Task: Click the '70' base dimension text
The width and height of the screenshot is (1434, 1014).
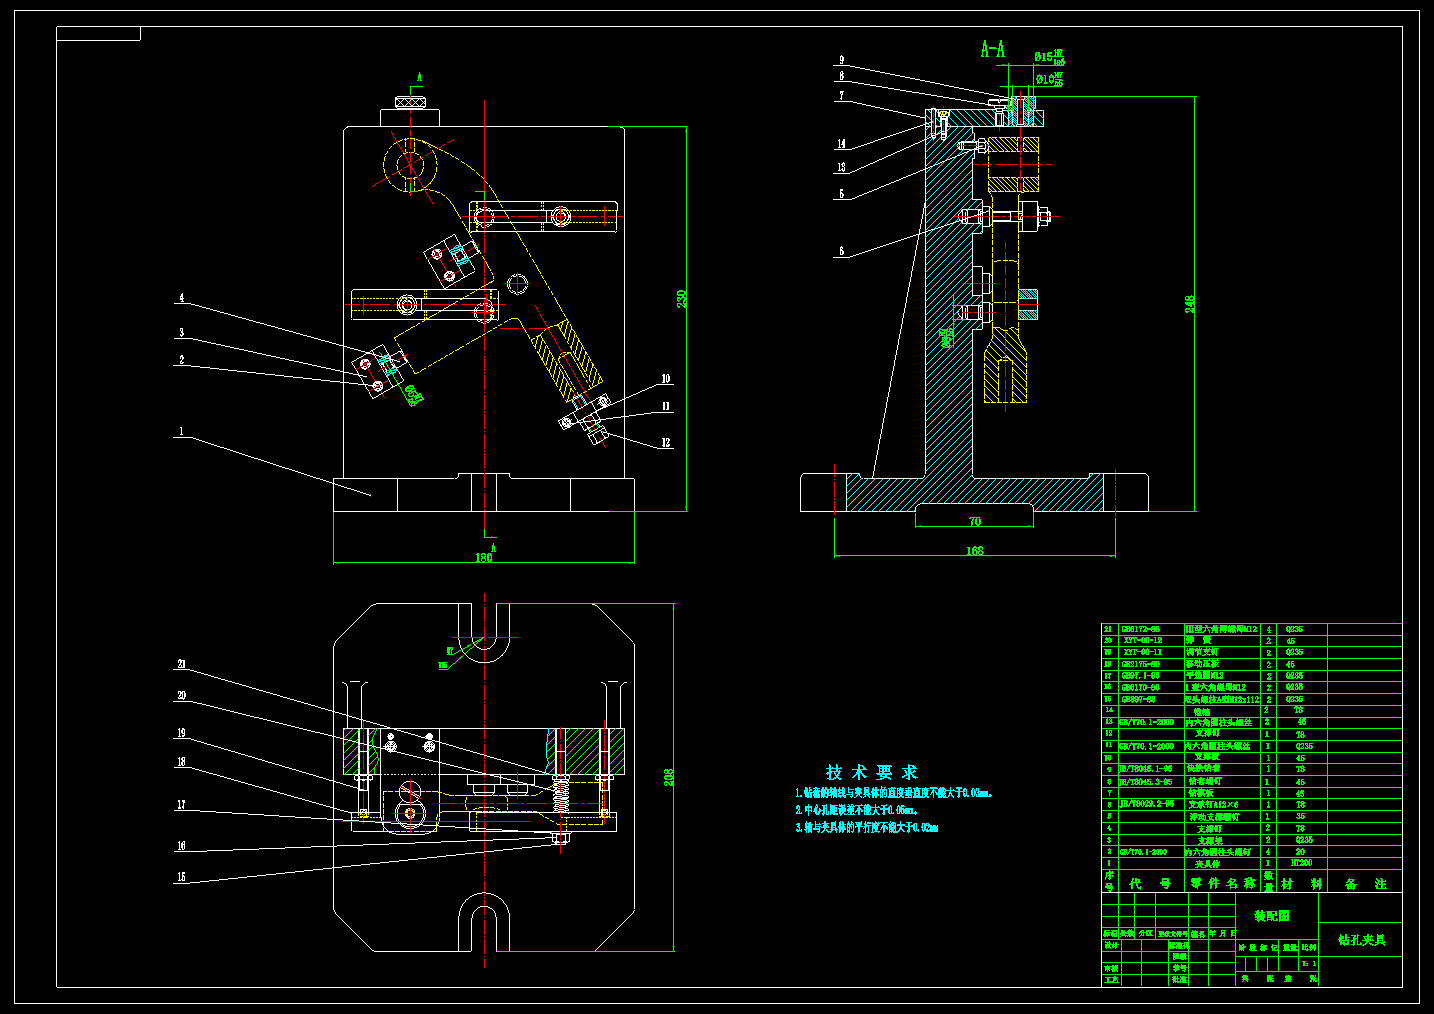Action: pyautogui.click(x=975, y=521)
